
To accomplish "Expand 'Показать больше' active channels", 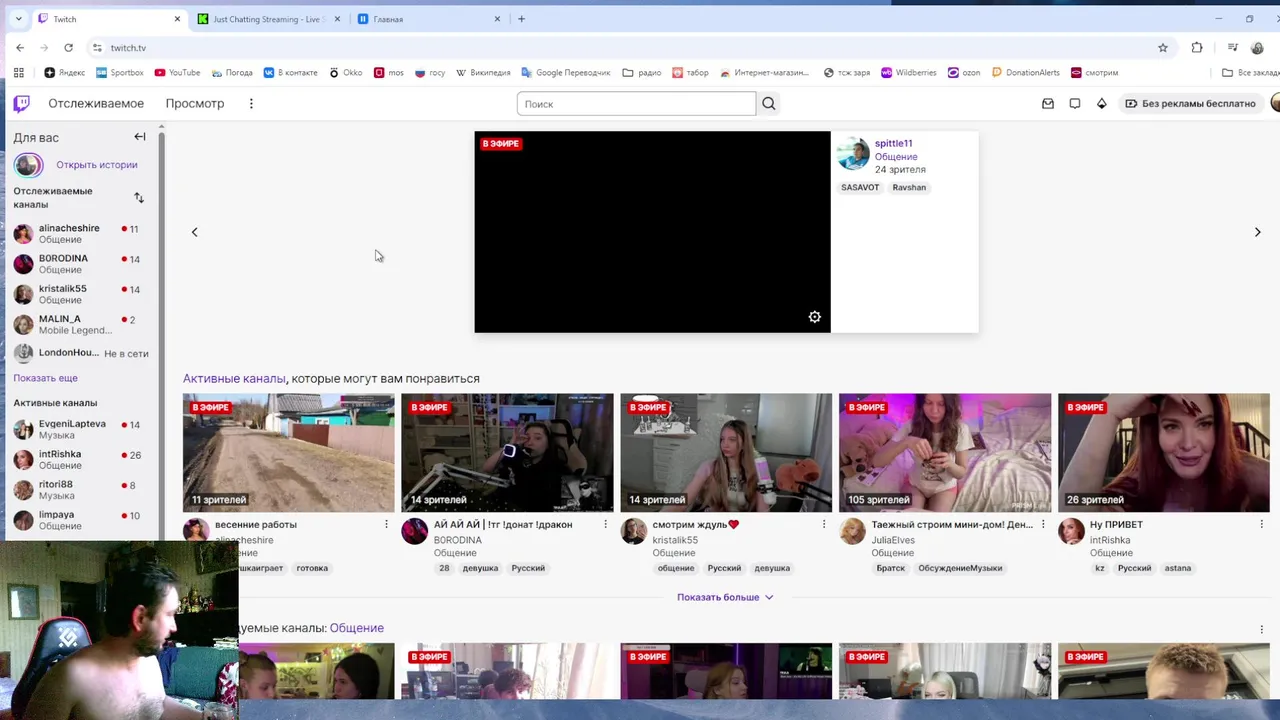I will pos(725,597).
